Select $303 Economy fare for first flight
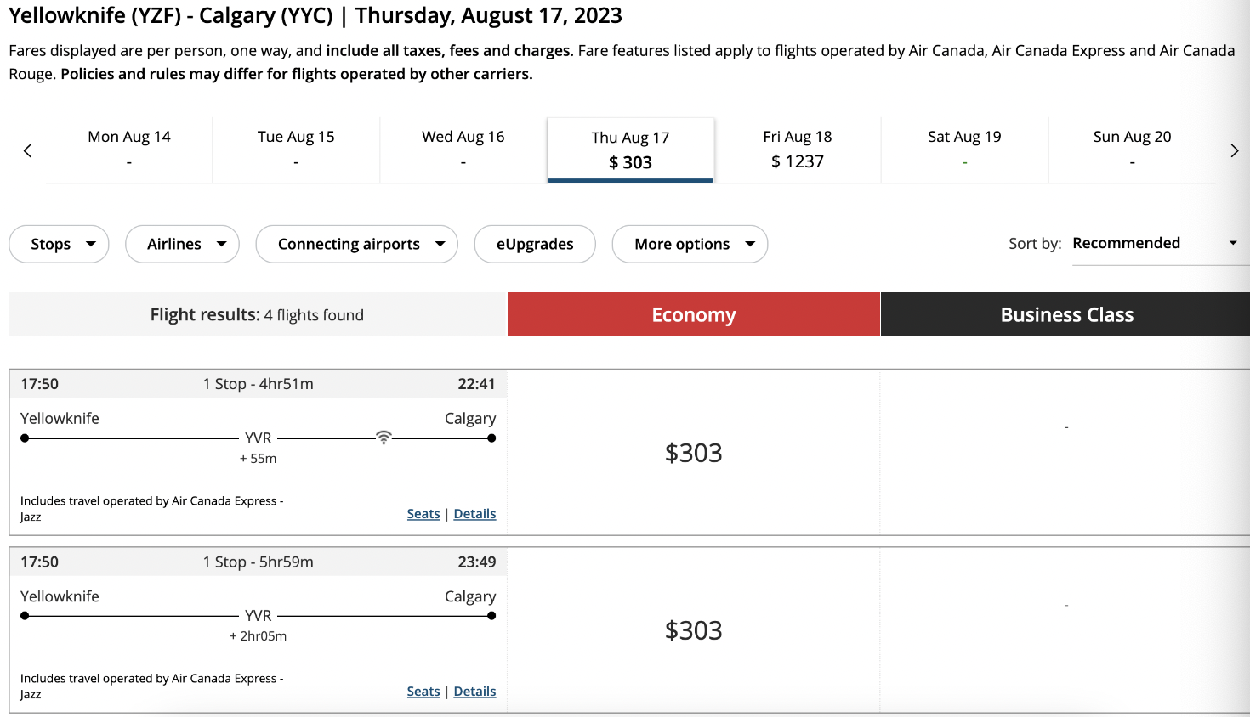This screenshot has width=1250, height=717. tap(694, 453)
